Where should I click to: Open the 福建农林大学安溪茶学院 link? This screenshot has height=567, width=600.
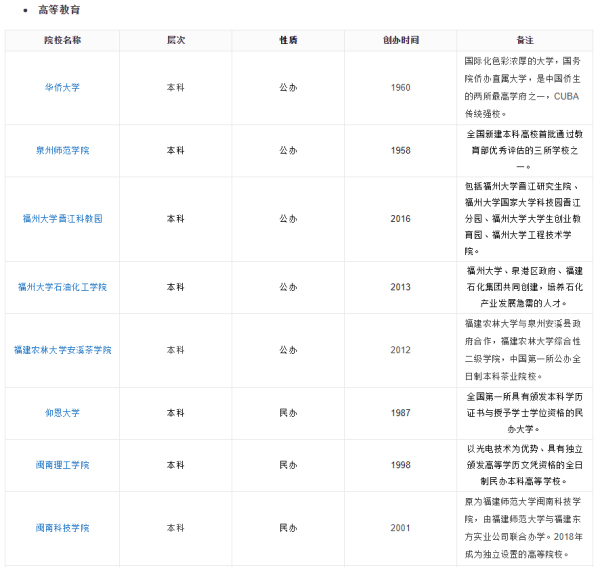pos(62,350)
